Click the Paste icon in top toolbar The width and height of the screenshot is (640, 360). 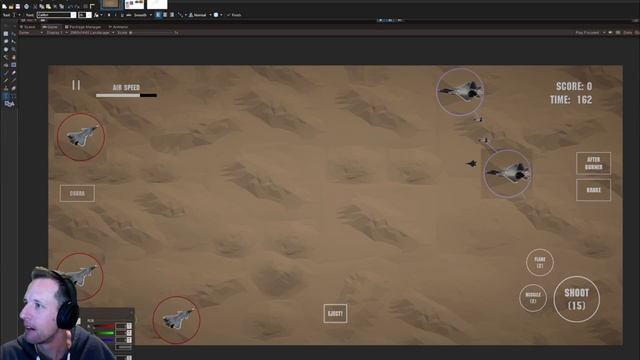[x=48, y=7]
